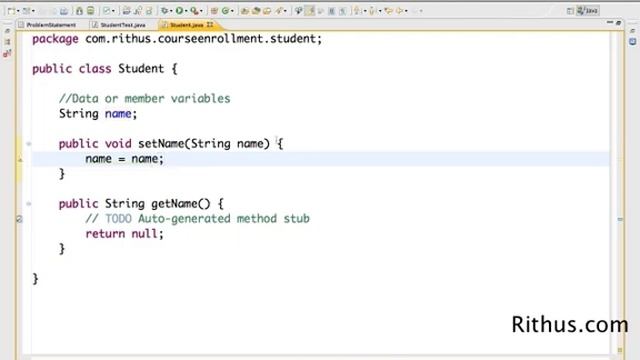Screen dimensions: 640x360
Task: Click the 'public class Student {' line
Action: tap(105, 69)
